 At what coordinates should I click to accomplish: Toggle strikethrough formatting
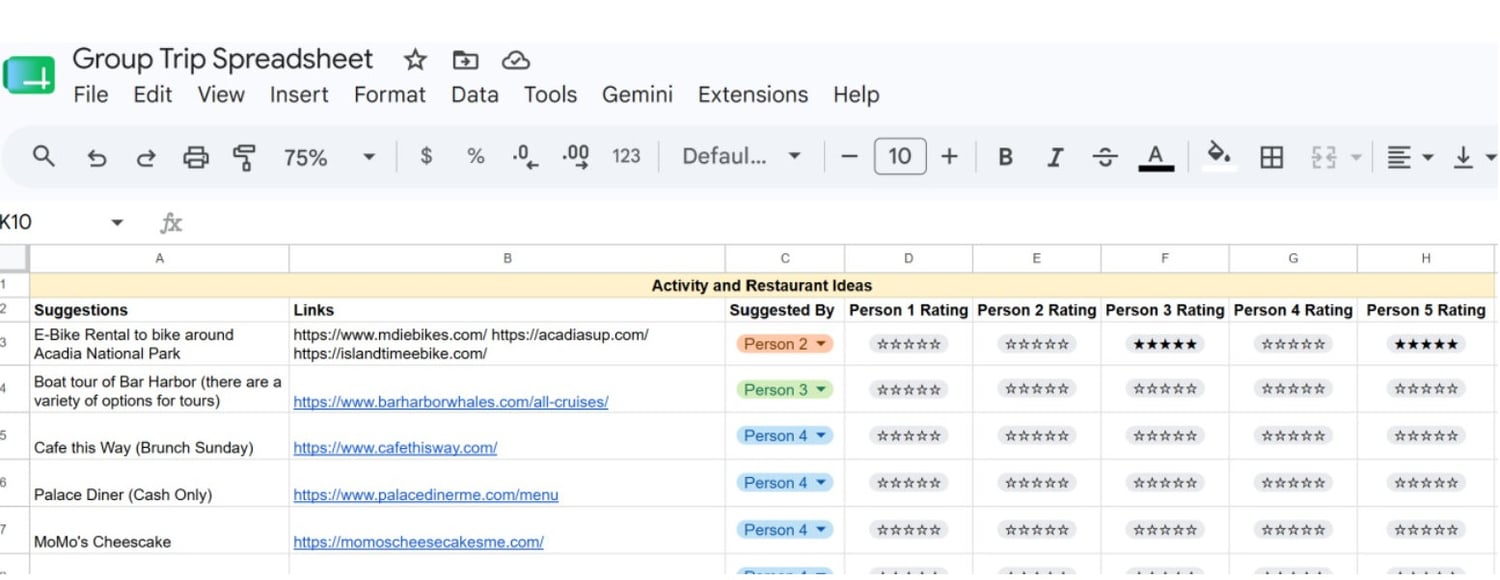[x=1105, y=157]
